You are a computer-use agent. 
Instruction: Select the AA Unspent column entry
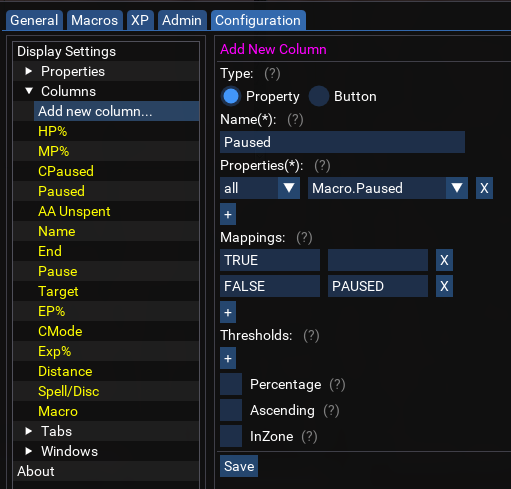pos(74,211)
